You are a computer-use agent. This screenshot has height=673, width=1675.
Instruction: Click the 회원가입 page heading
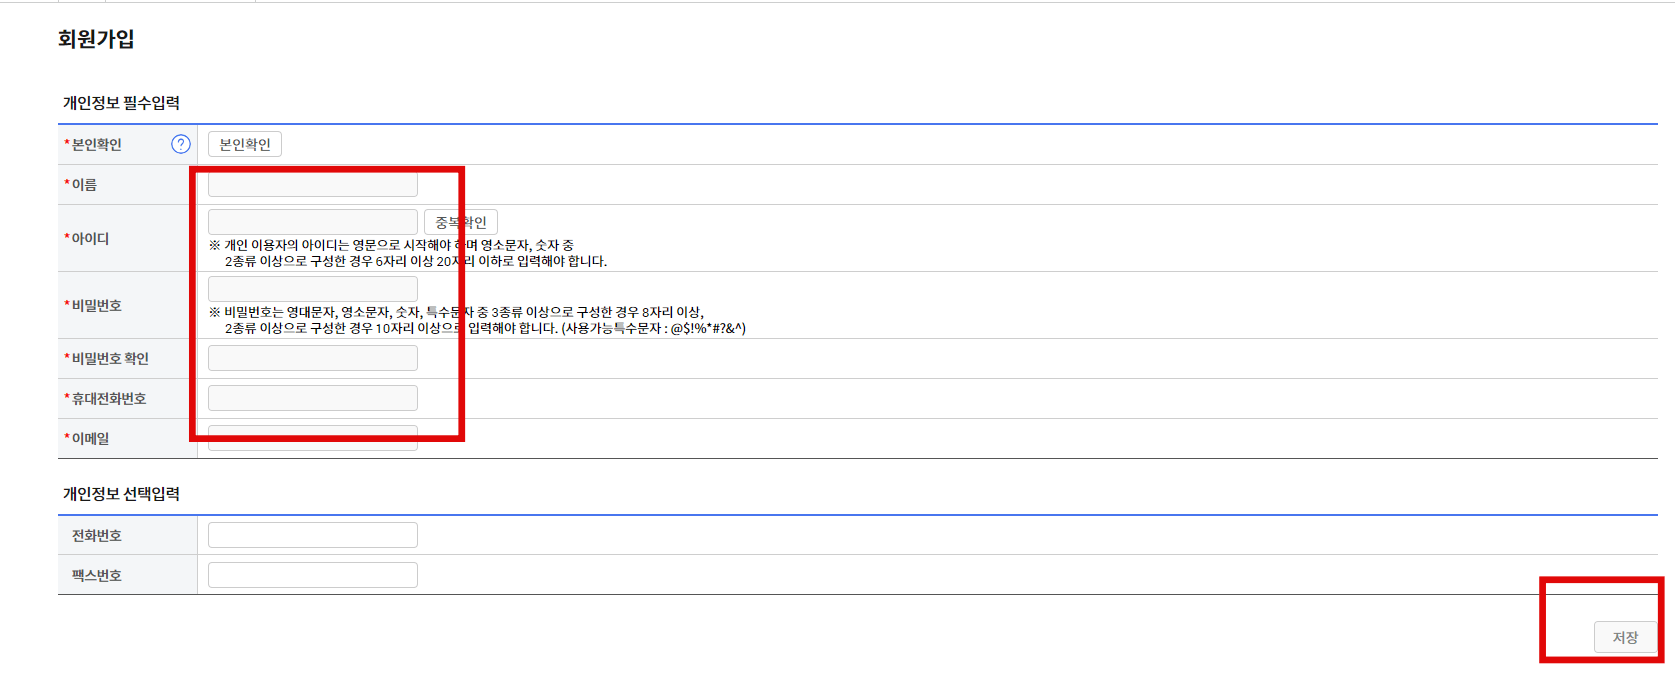[x=96, y=39]
